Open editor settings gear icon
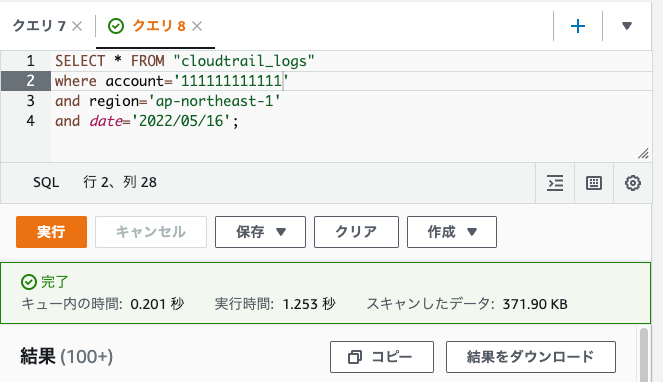Screen dimensions: 663x382 [633, 183]
